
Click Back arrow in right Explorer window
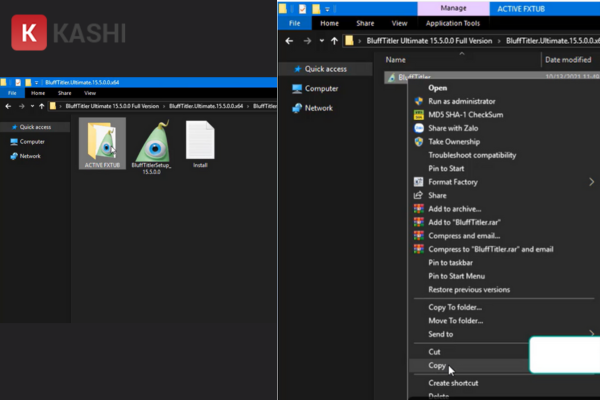[x=289, y=41]
